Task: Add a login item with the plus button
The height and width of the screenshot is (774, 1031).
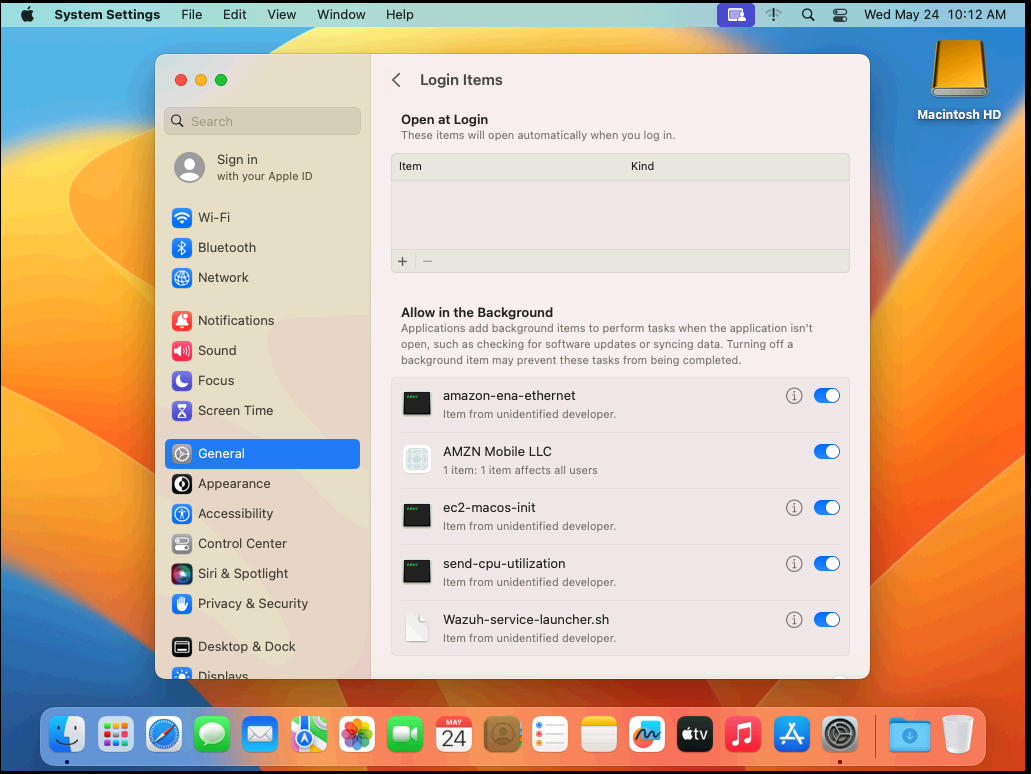Action: point(402,260)
